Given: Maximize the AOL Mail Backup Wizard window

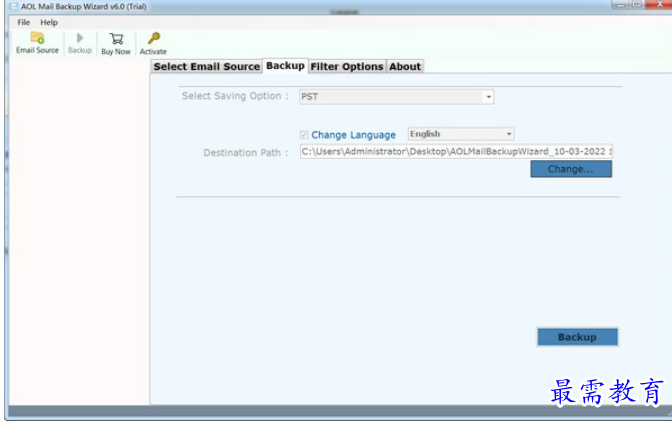Looking at the screenshot, I should click(x=637, y=4).
